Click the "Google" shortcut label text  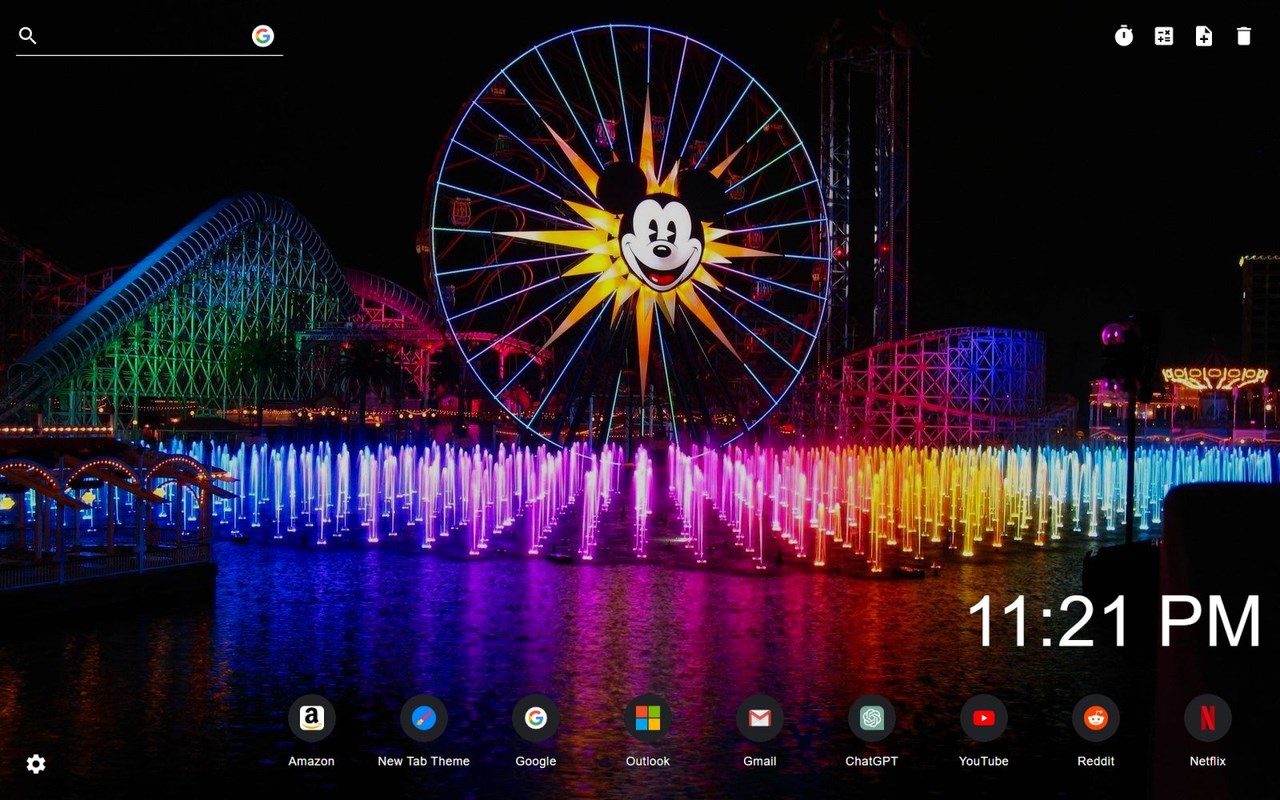(x=536, y=761)
